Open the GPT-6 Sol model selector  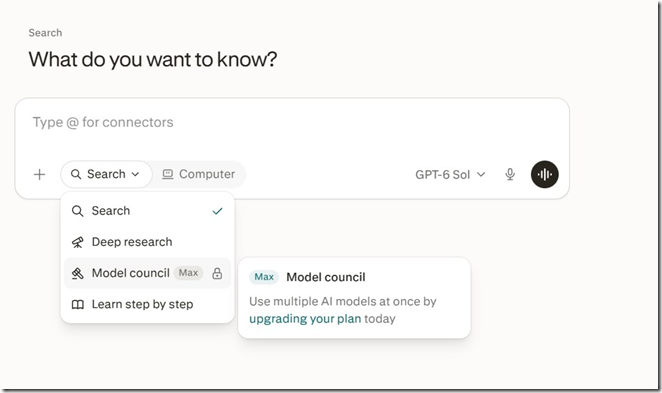pos(450,174)
